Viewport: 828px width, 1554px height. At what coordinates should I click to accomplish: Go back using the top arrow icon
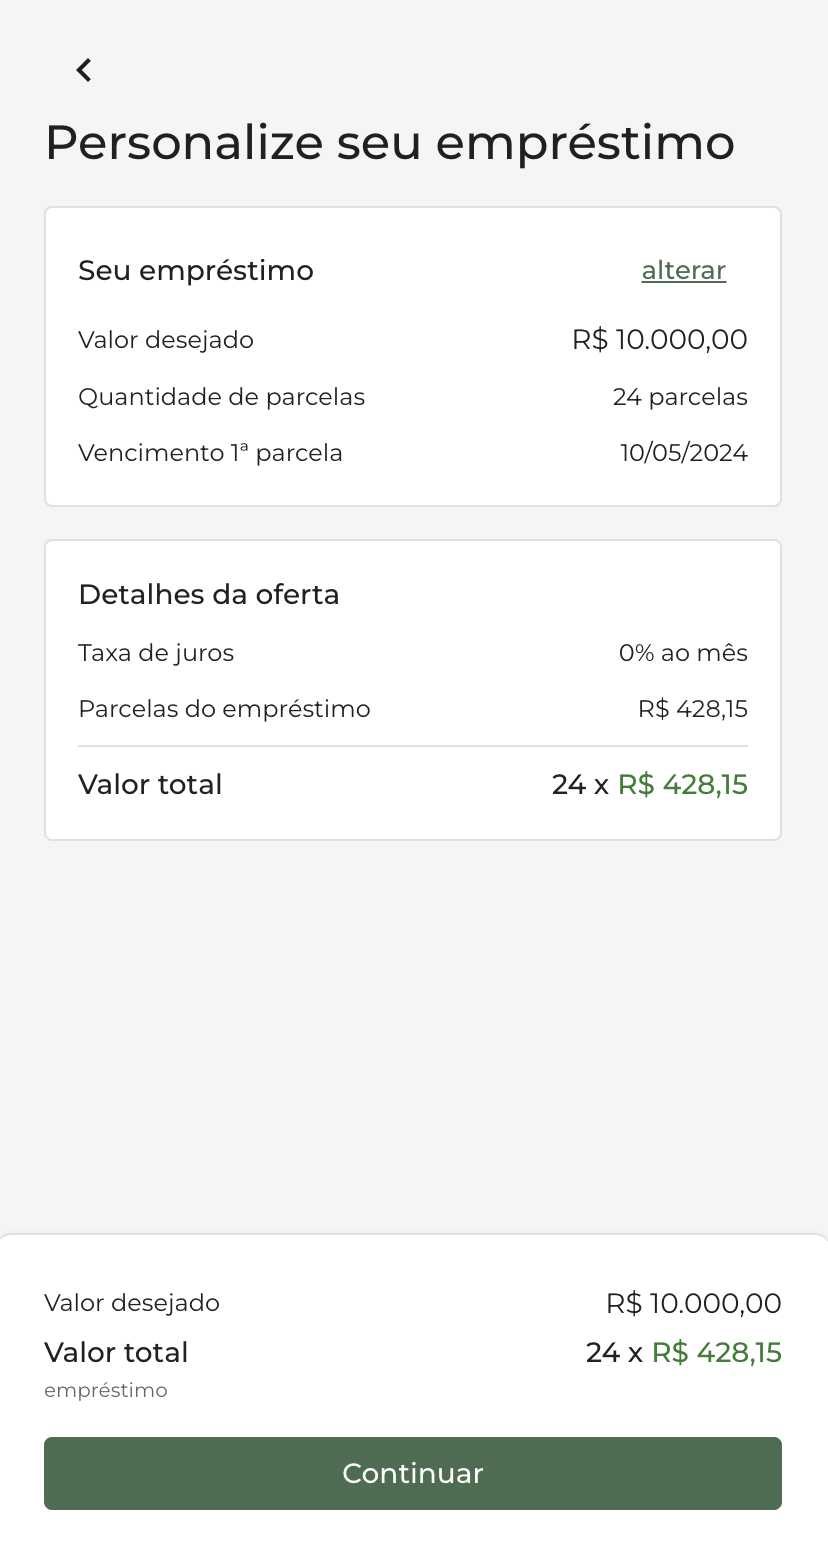coord(84,70)
